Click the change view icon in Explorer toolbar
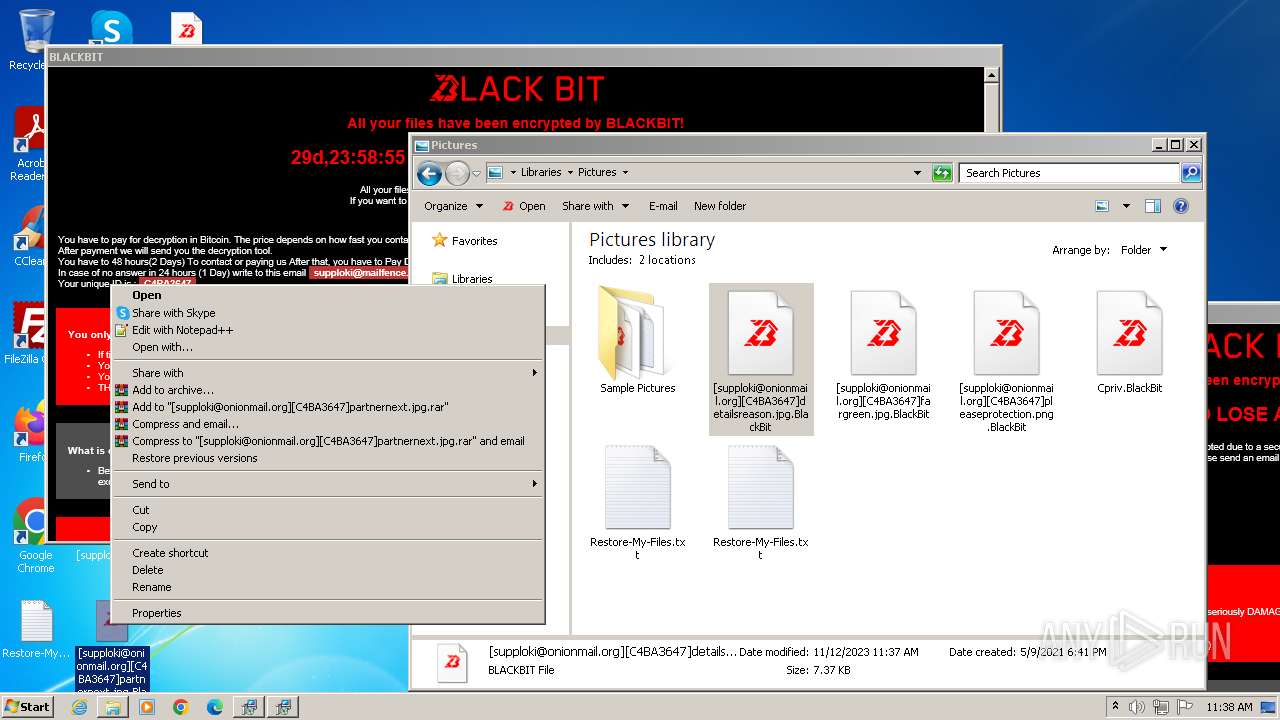The image size is (1280, 720). pos(1102,206)
